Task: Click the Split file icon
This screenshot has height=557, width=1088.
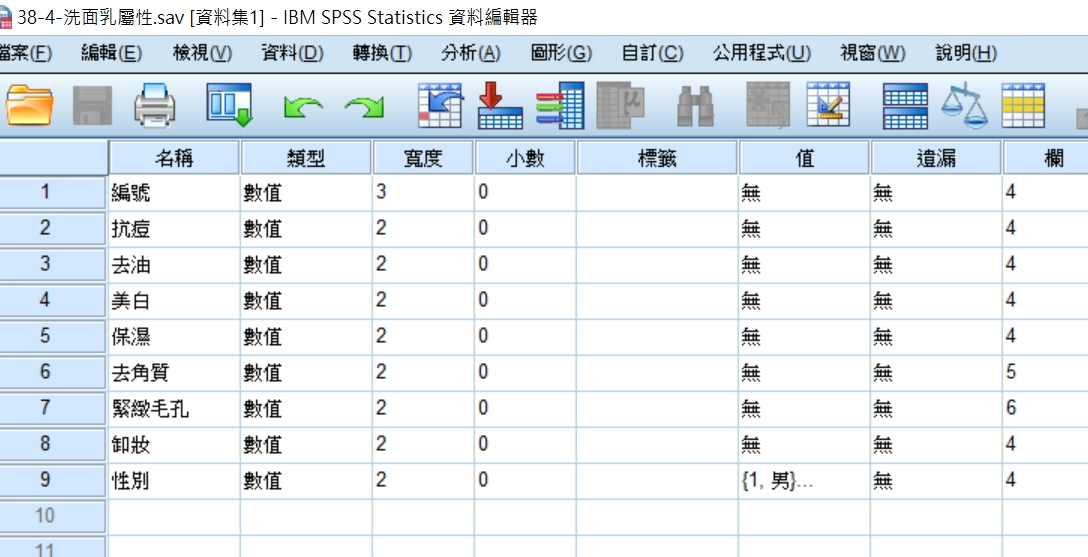Action: click(905, 104)
